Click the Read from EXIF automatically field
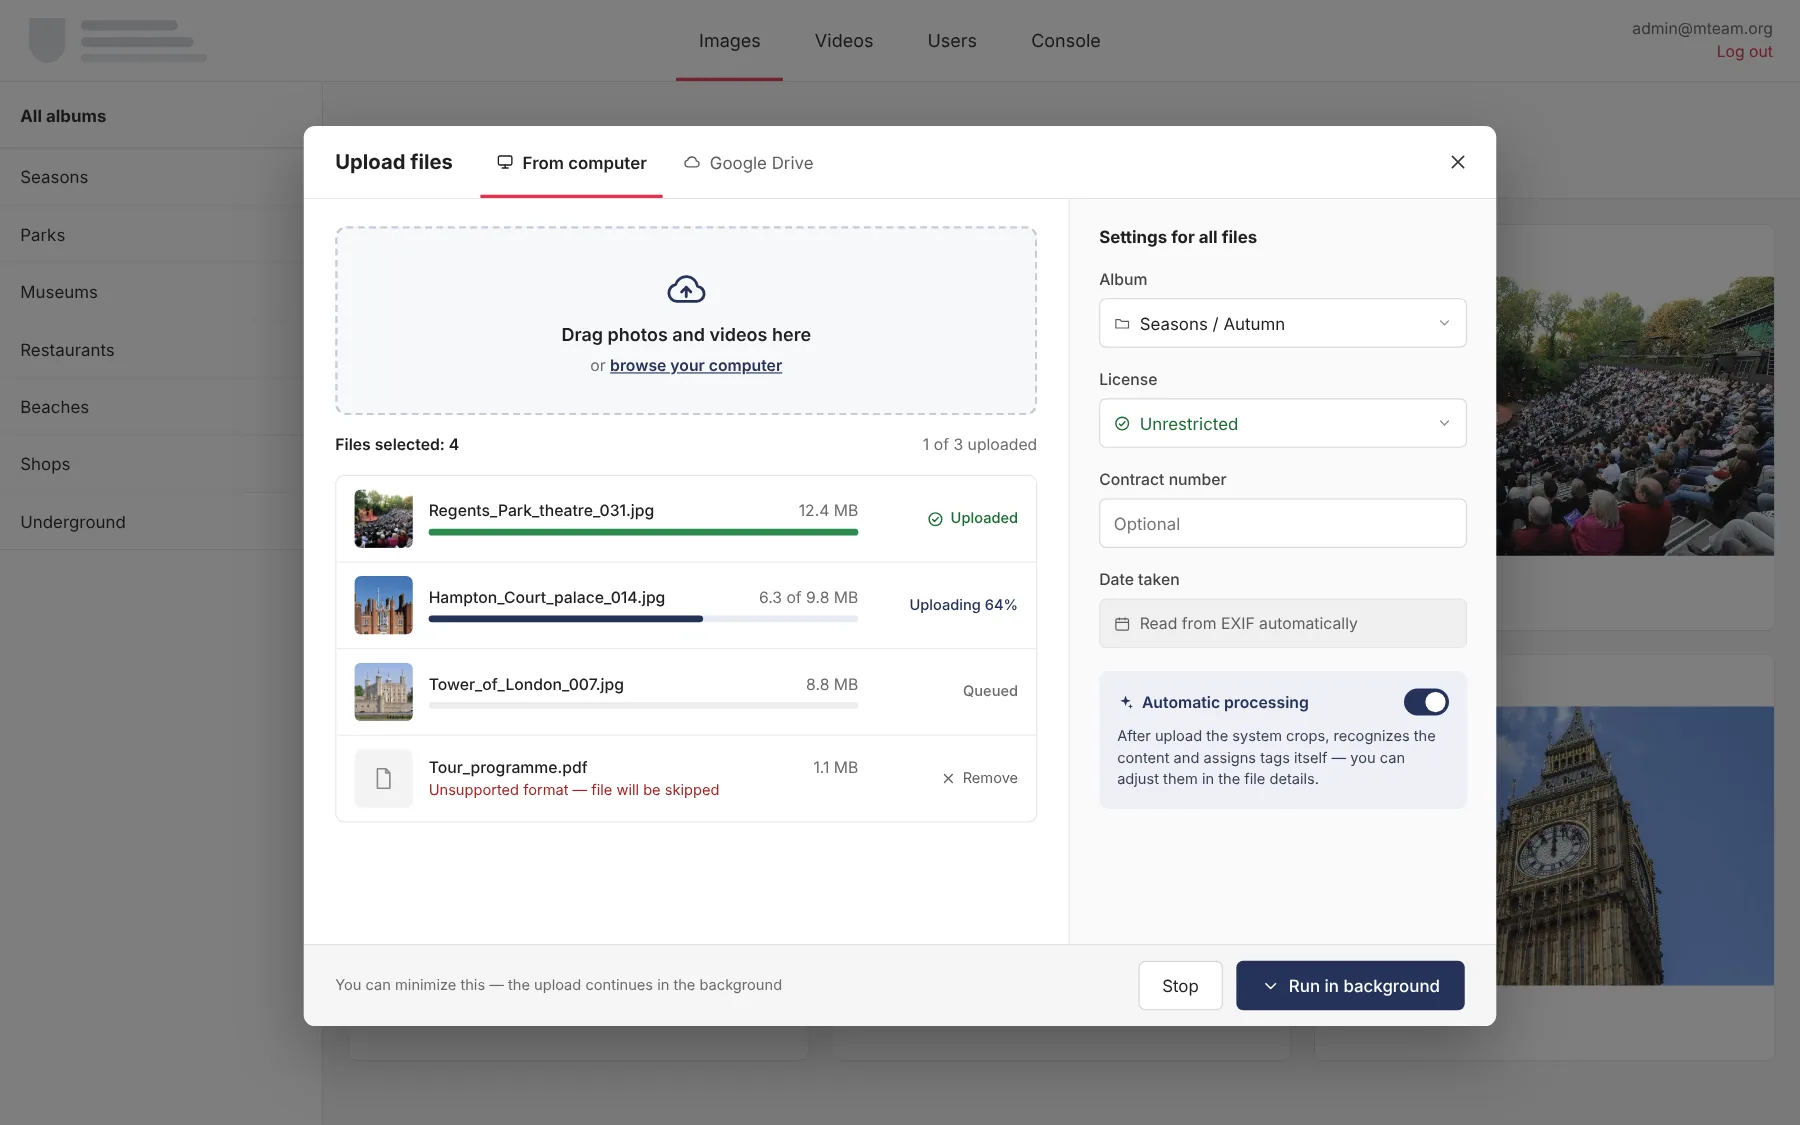The height and width of the screenshot is (1125, 1800). point(1282,623)
